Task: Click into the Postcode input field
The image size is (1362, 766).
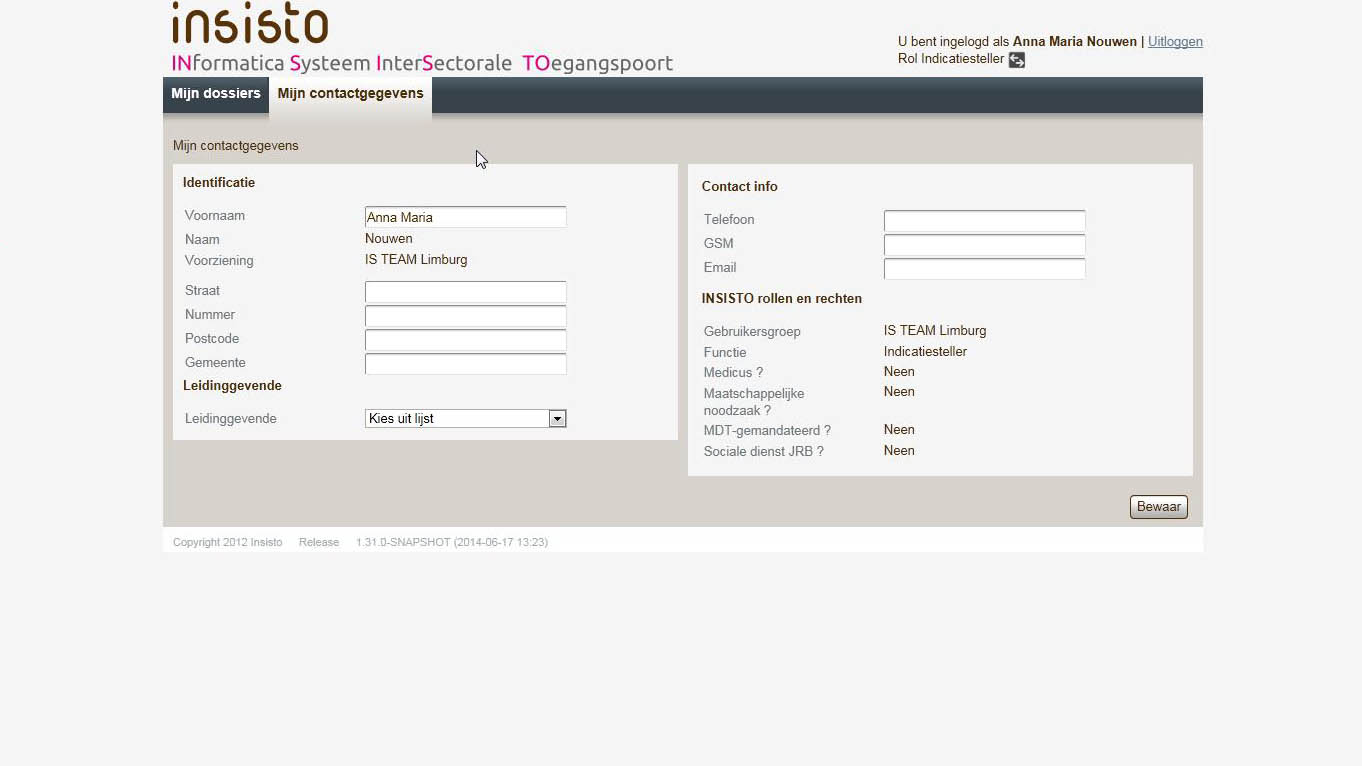Action: point(466,340)
